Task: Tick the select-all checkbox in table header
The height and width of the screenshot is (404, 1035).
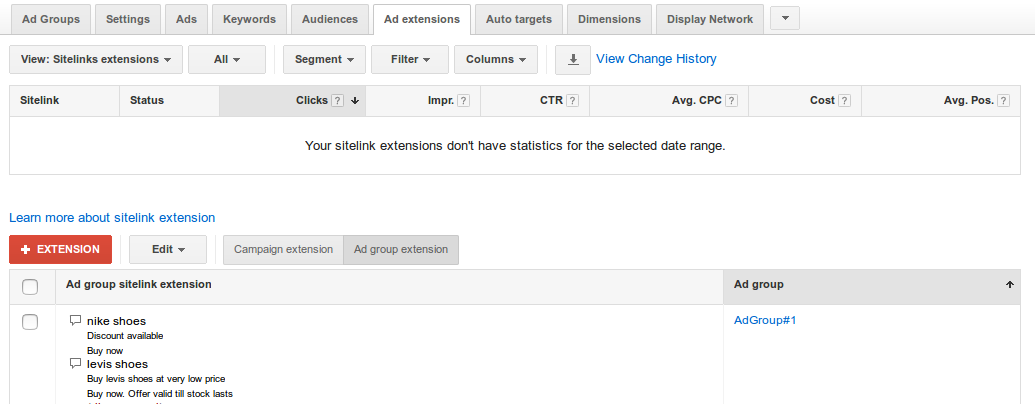Action: pyautogui.click(x=30, y=287)
